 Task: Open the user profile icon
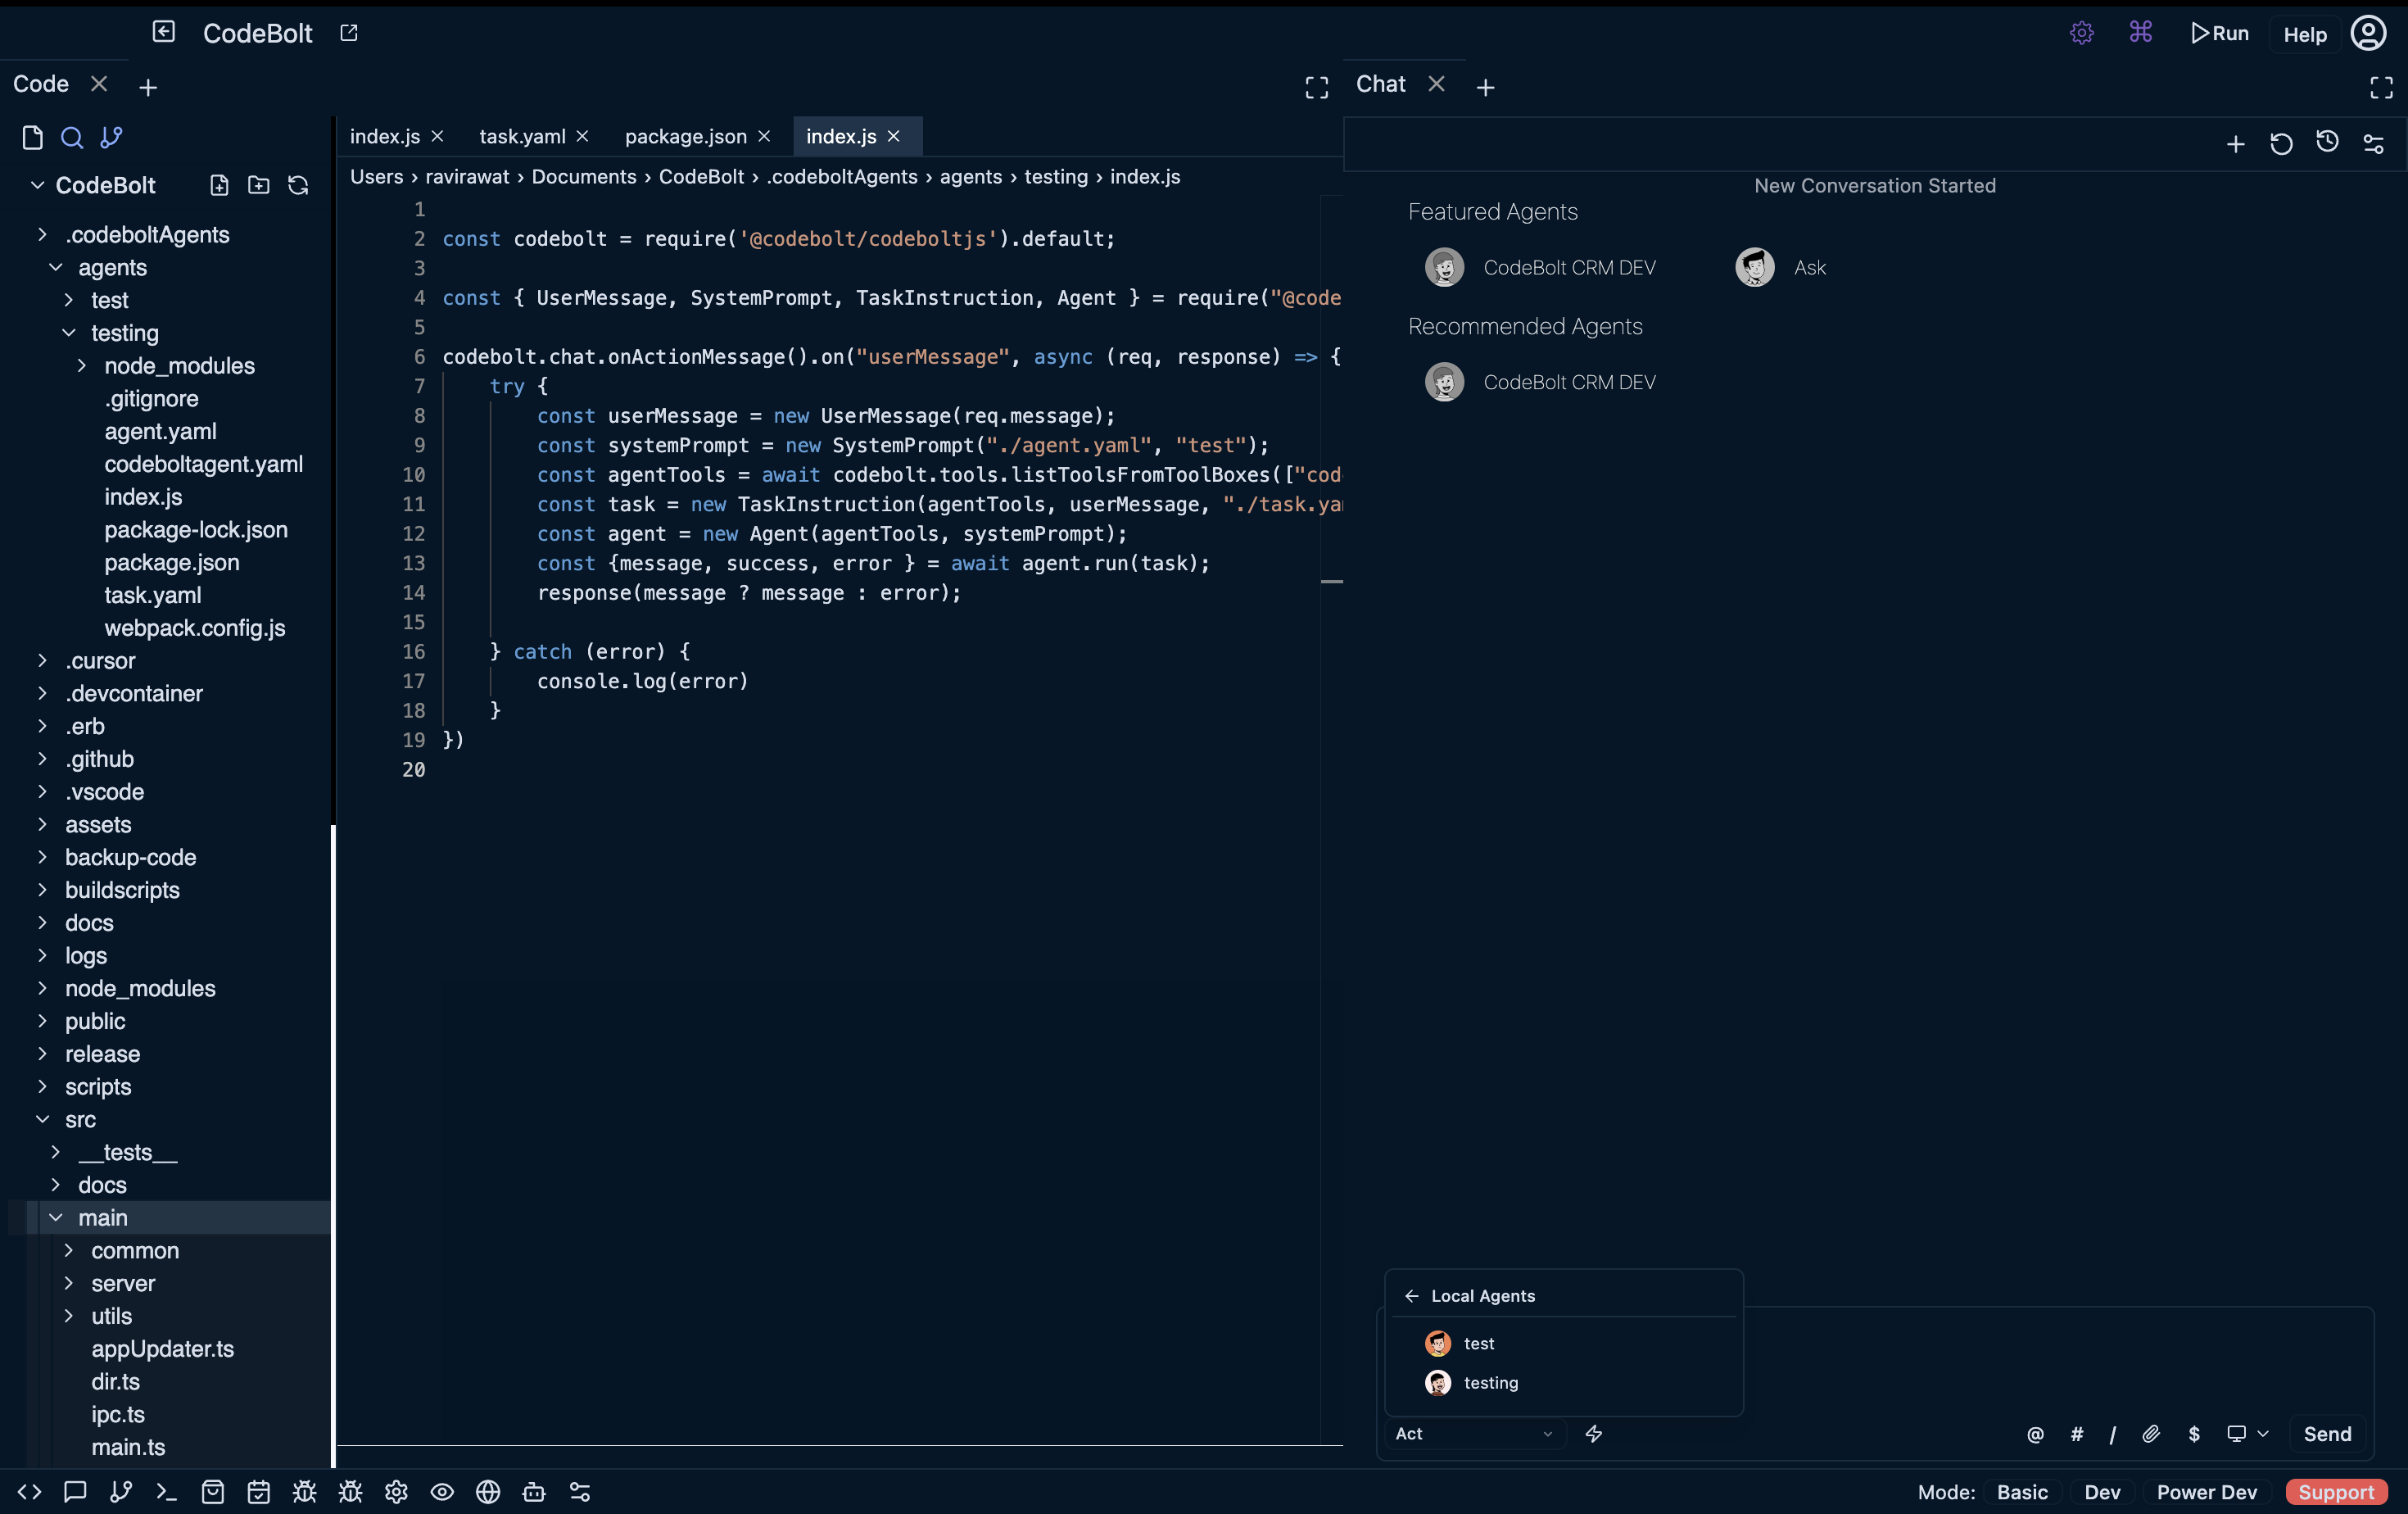2368,33
